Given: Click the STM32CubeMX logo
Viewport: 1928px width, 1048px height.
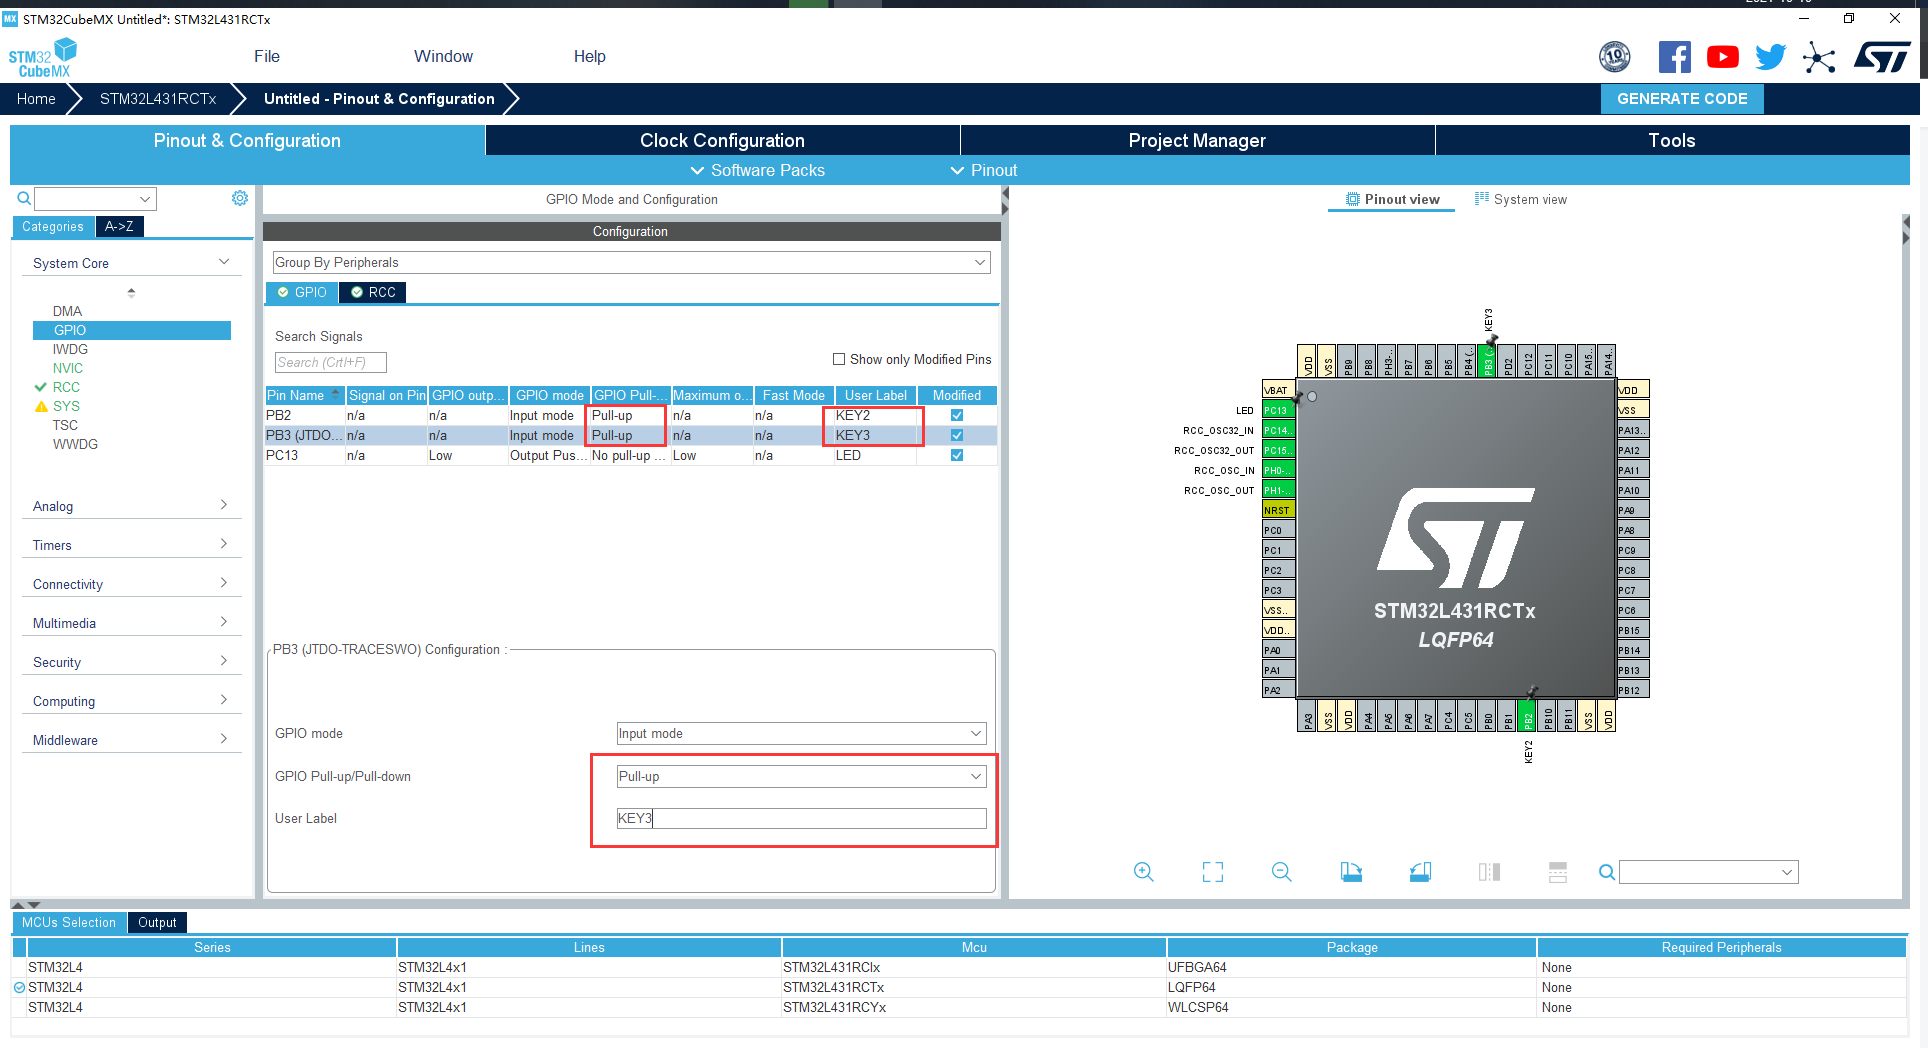Looking at the screenshot, I should 43,58.
